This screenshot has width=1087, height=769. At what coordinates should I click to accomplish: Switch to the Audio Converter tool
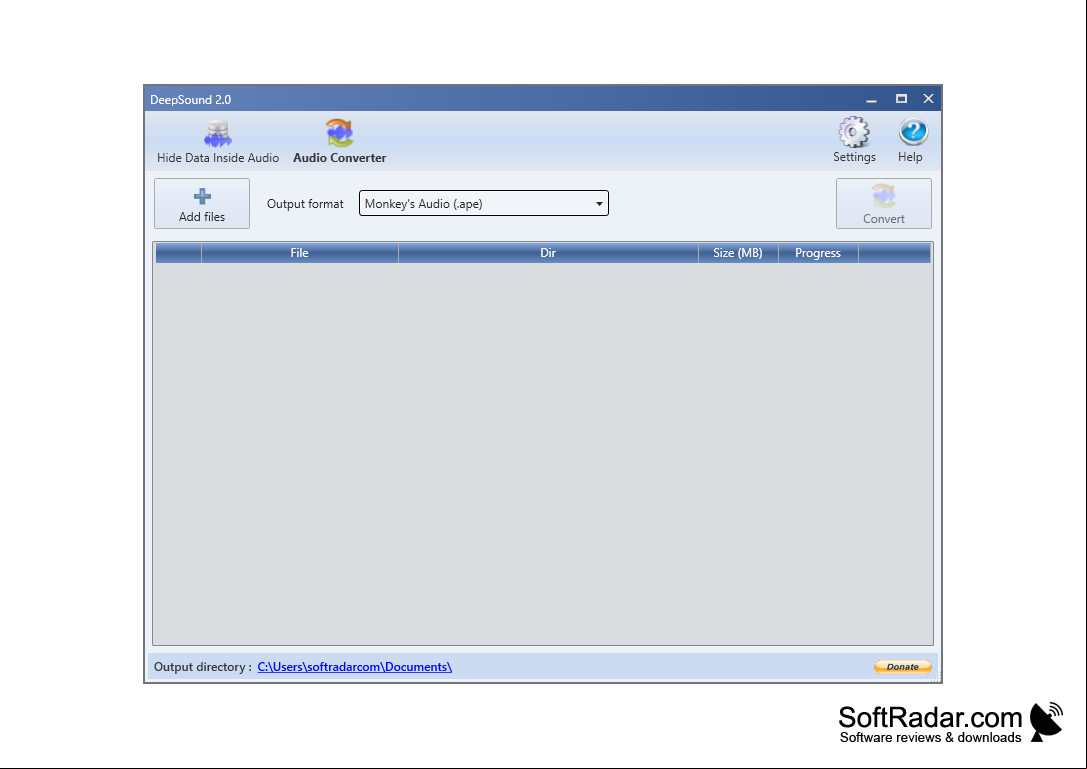coord(340,142)
